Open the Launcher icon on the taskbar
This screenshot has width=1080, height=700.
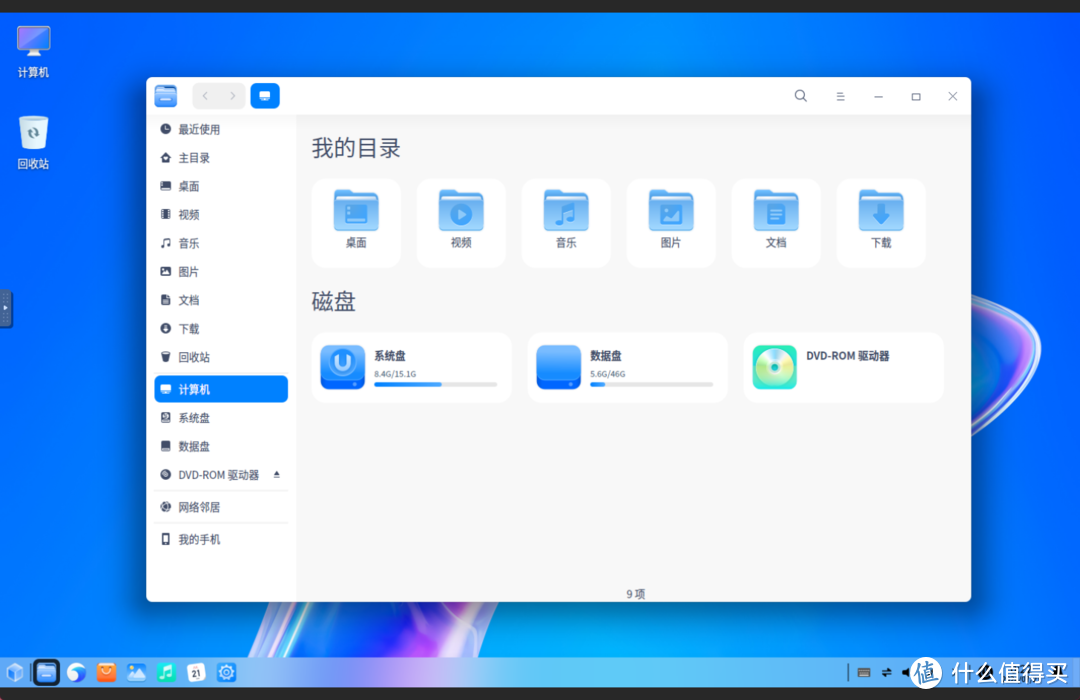click(15, 672)
